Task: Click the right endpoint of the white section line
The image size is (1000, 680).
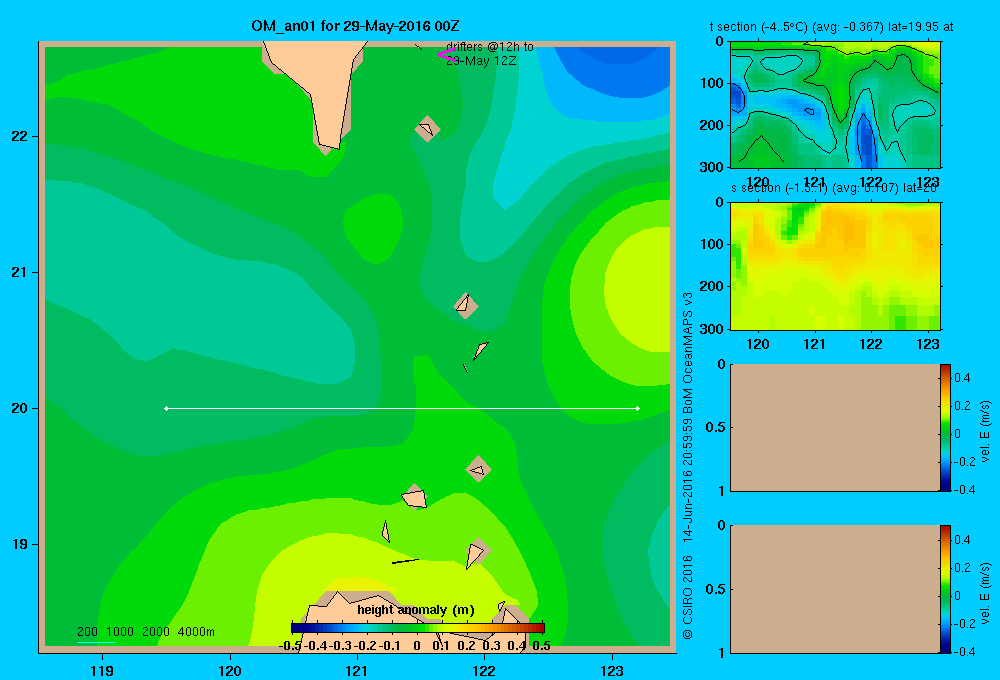Action: pyautogui.click(x=638, y=408)
